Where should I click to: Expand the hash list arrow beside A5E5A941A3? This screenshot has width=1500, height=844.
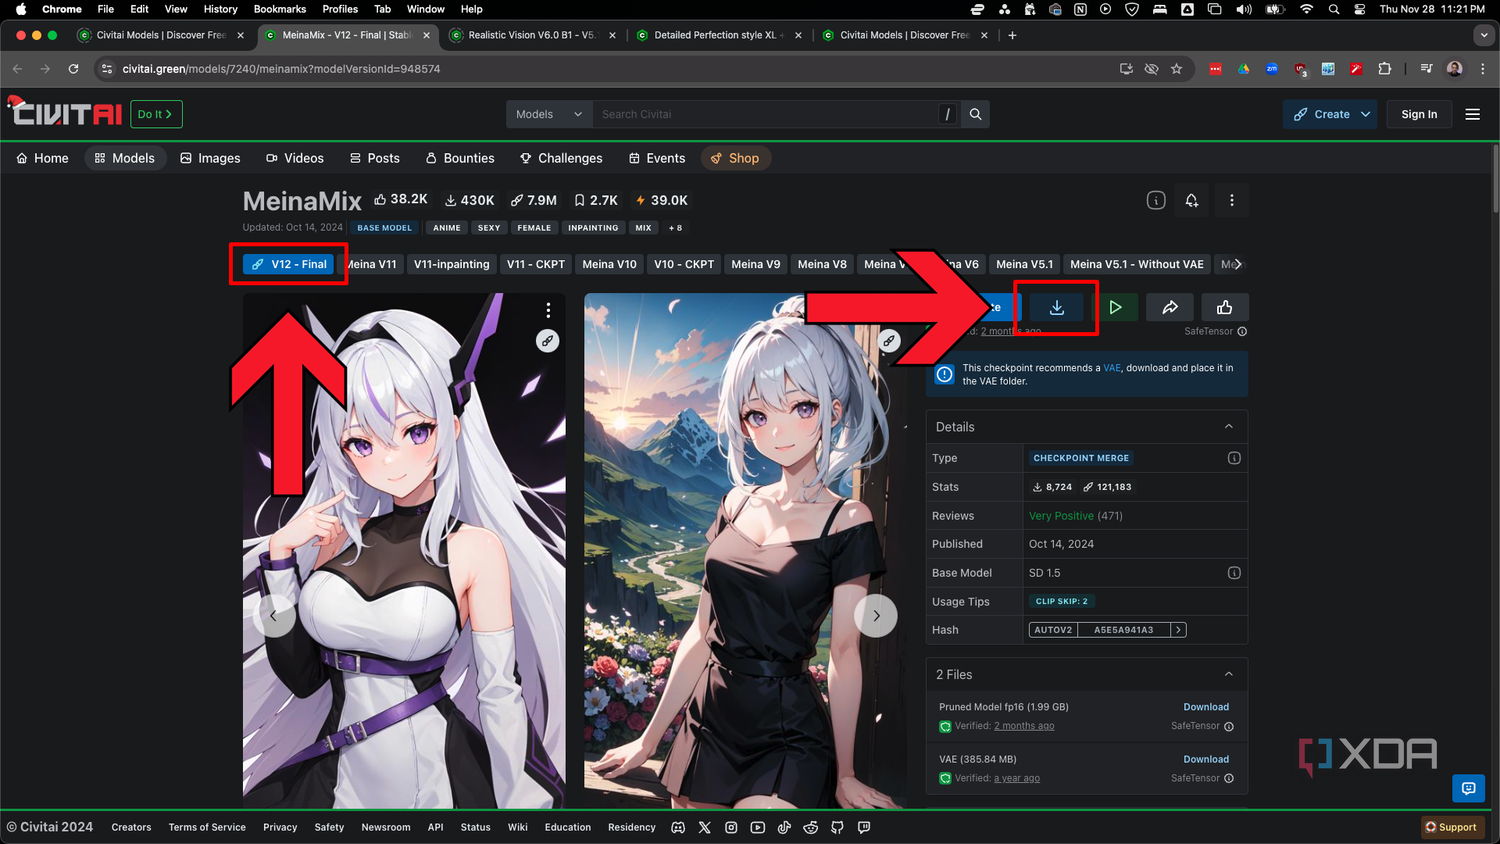[x=1178, y=630]
